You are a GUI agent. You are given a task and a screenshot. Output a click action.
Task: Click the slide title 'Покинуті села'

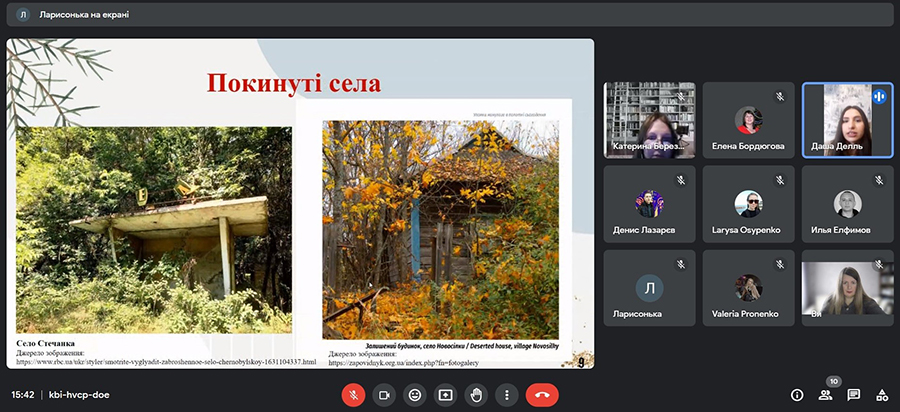(294, 83)
